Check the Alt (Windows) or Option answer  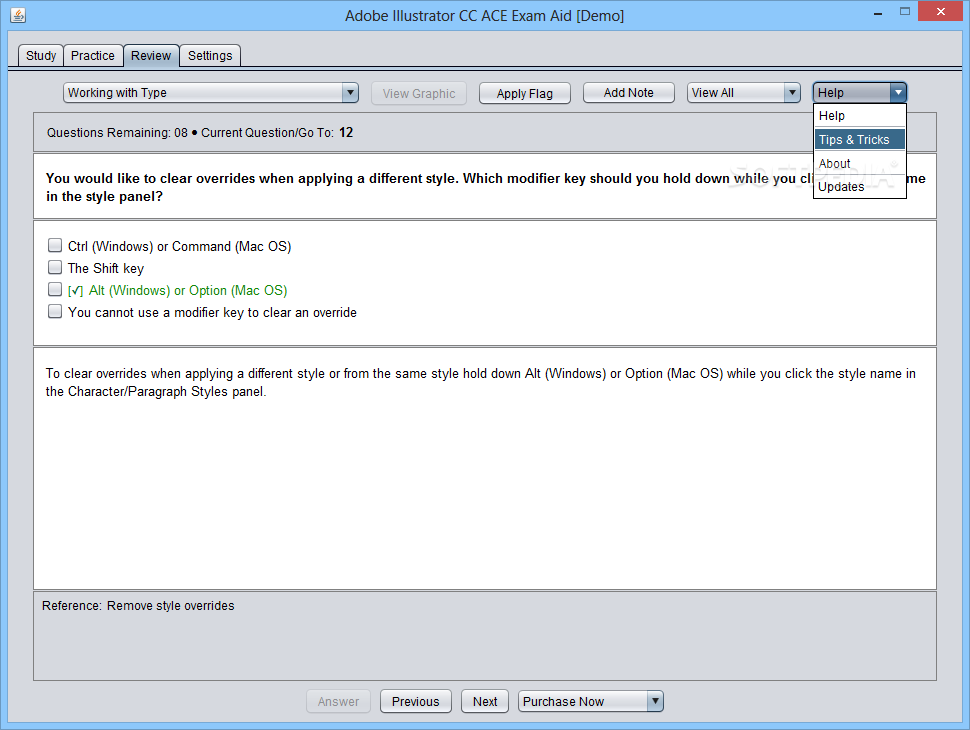(x=55, y=290)
